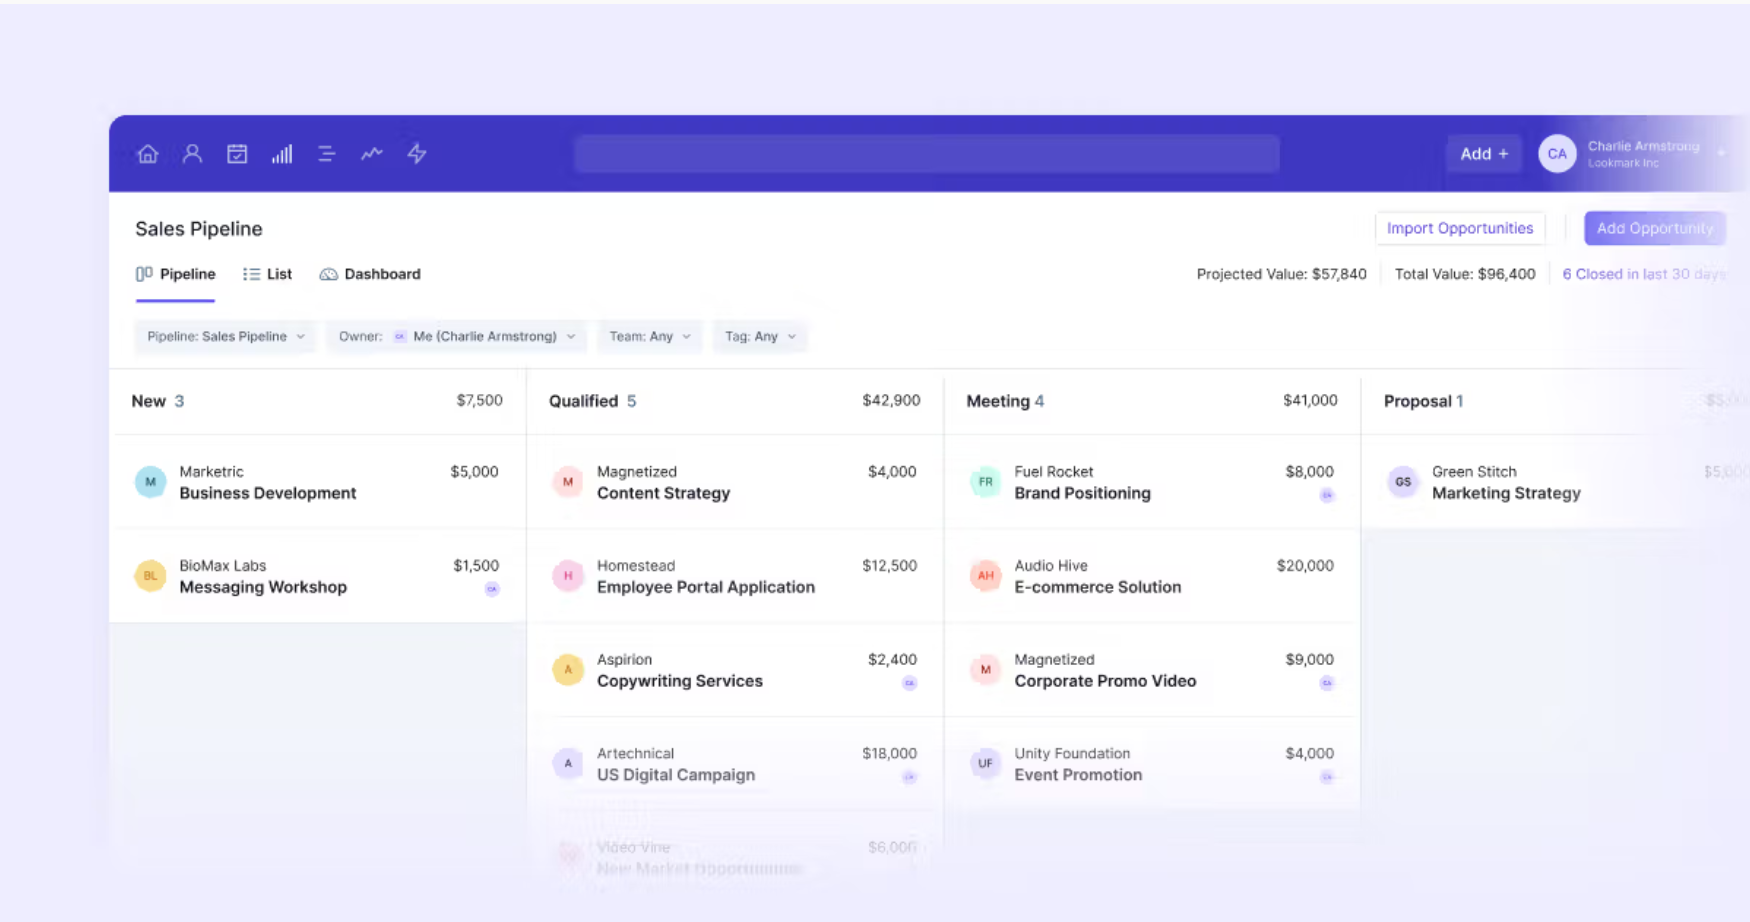Open the Home icon in top navigation
This screenshot has width=1750, height=922.
[148, 154]
